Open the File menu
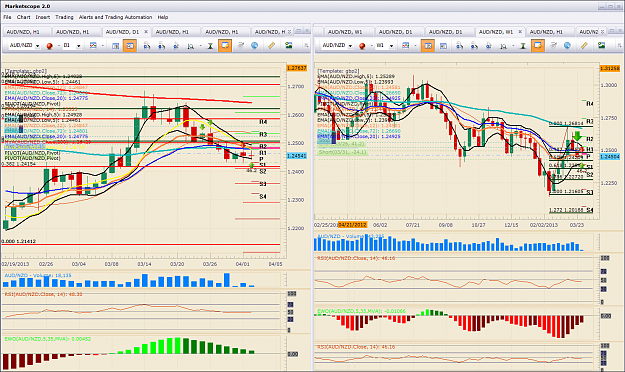 [x=7, y=17]
